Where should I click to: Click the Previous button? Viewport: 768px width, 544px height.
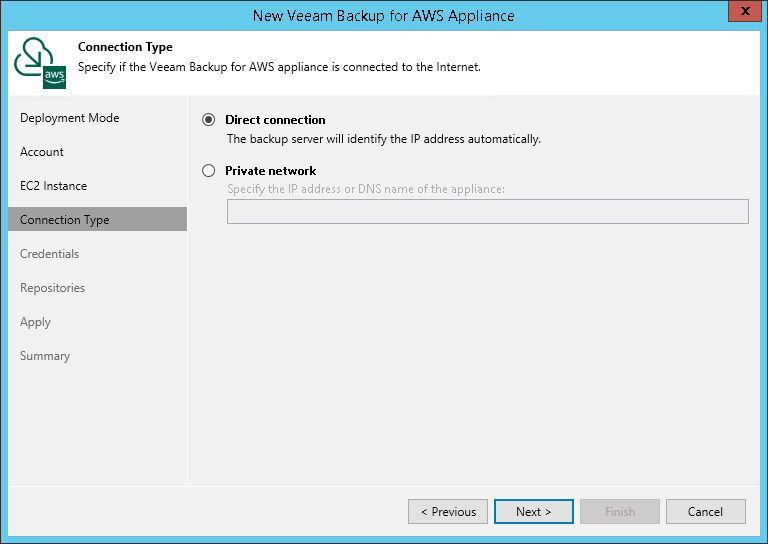point(448,512)
